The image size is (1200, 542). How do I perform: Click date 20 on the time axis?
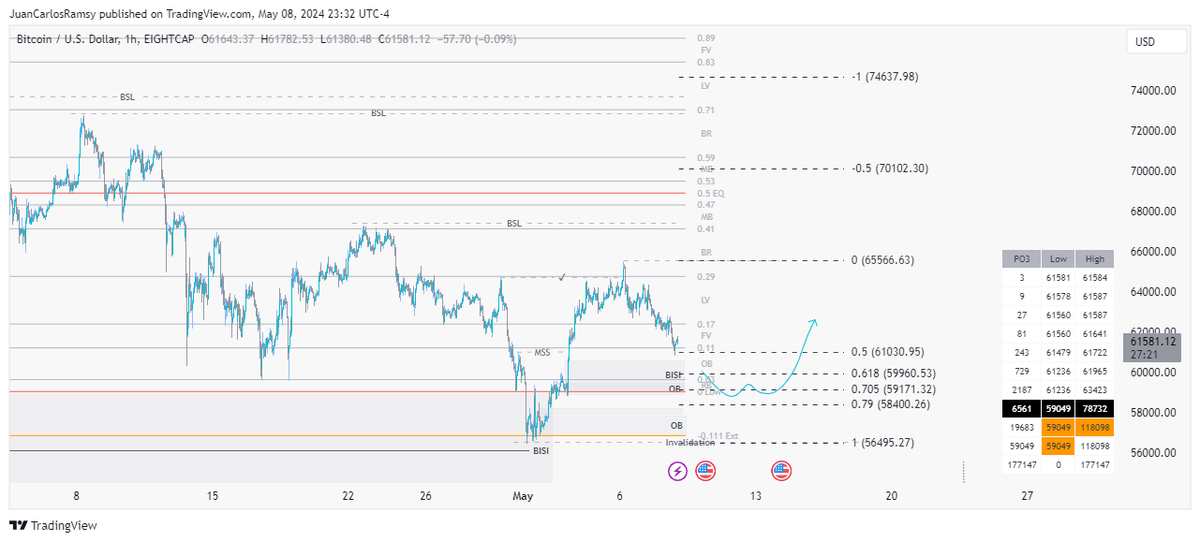(x=891, y=495)
